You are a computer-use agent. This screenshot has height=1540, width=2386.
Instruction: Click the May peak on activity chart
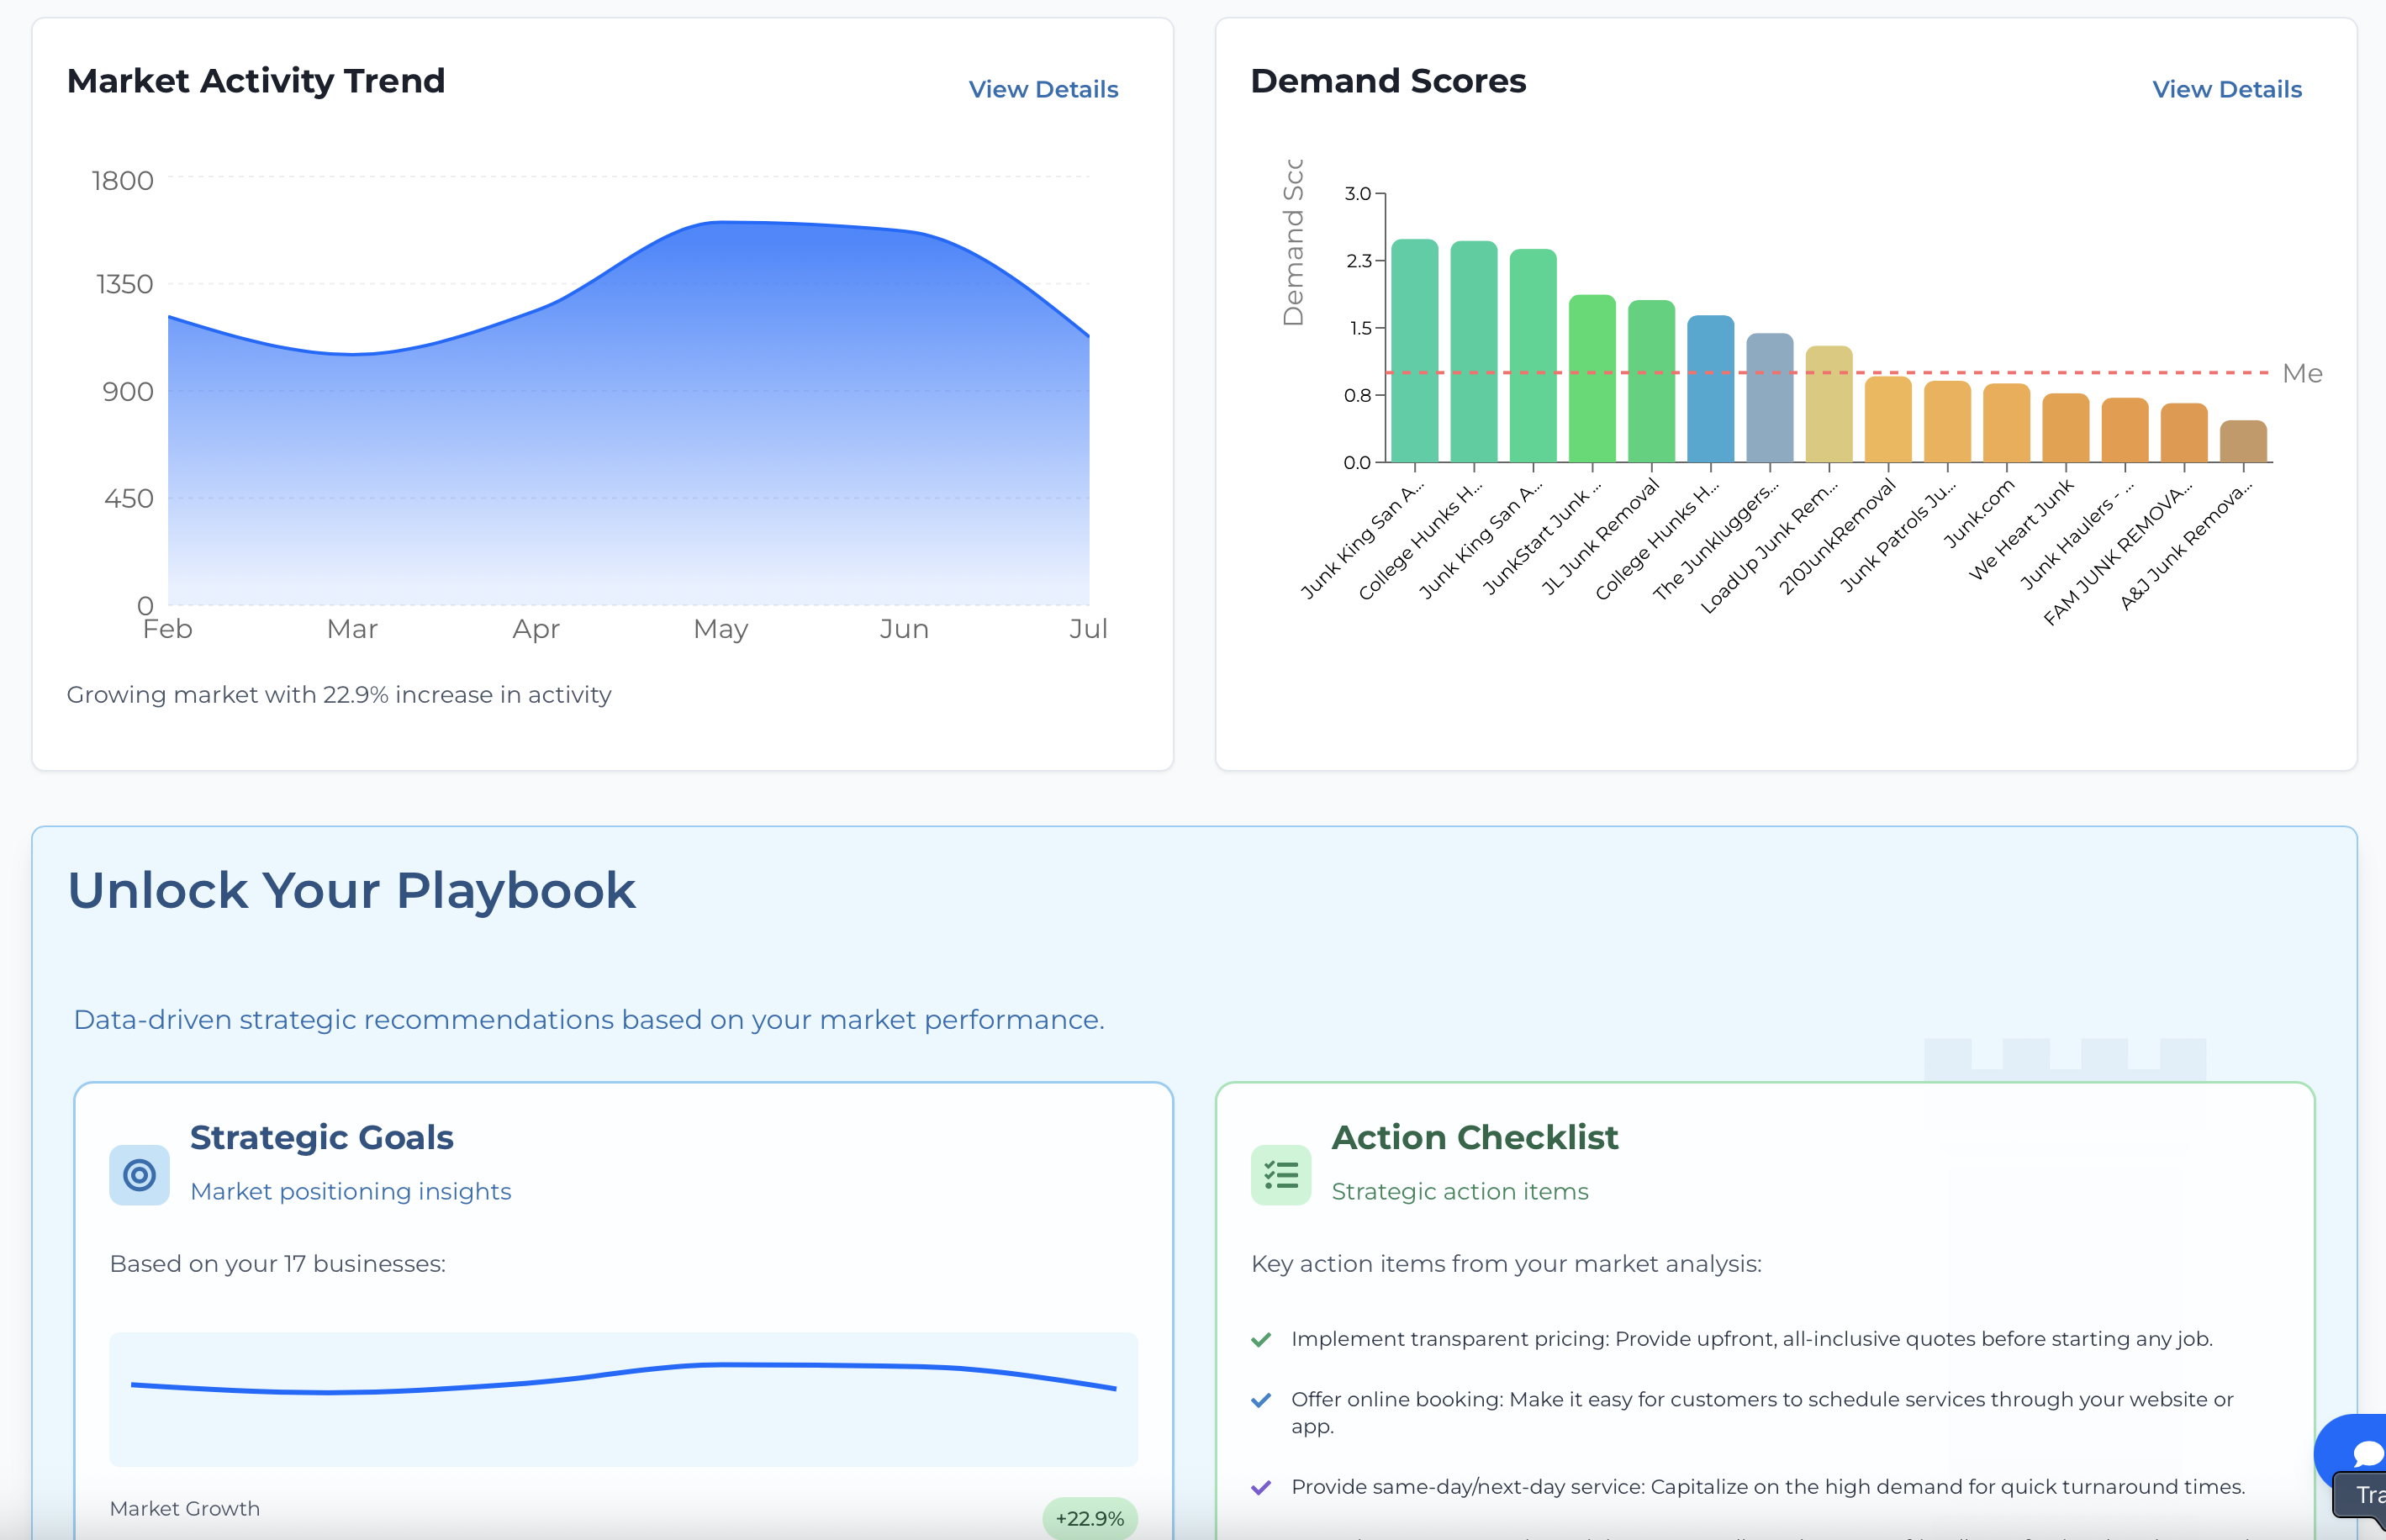point(722,223)
